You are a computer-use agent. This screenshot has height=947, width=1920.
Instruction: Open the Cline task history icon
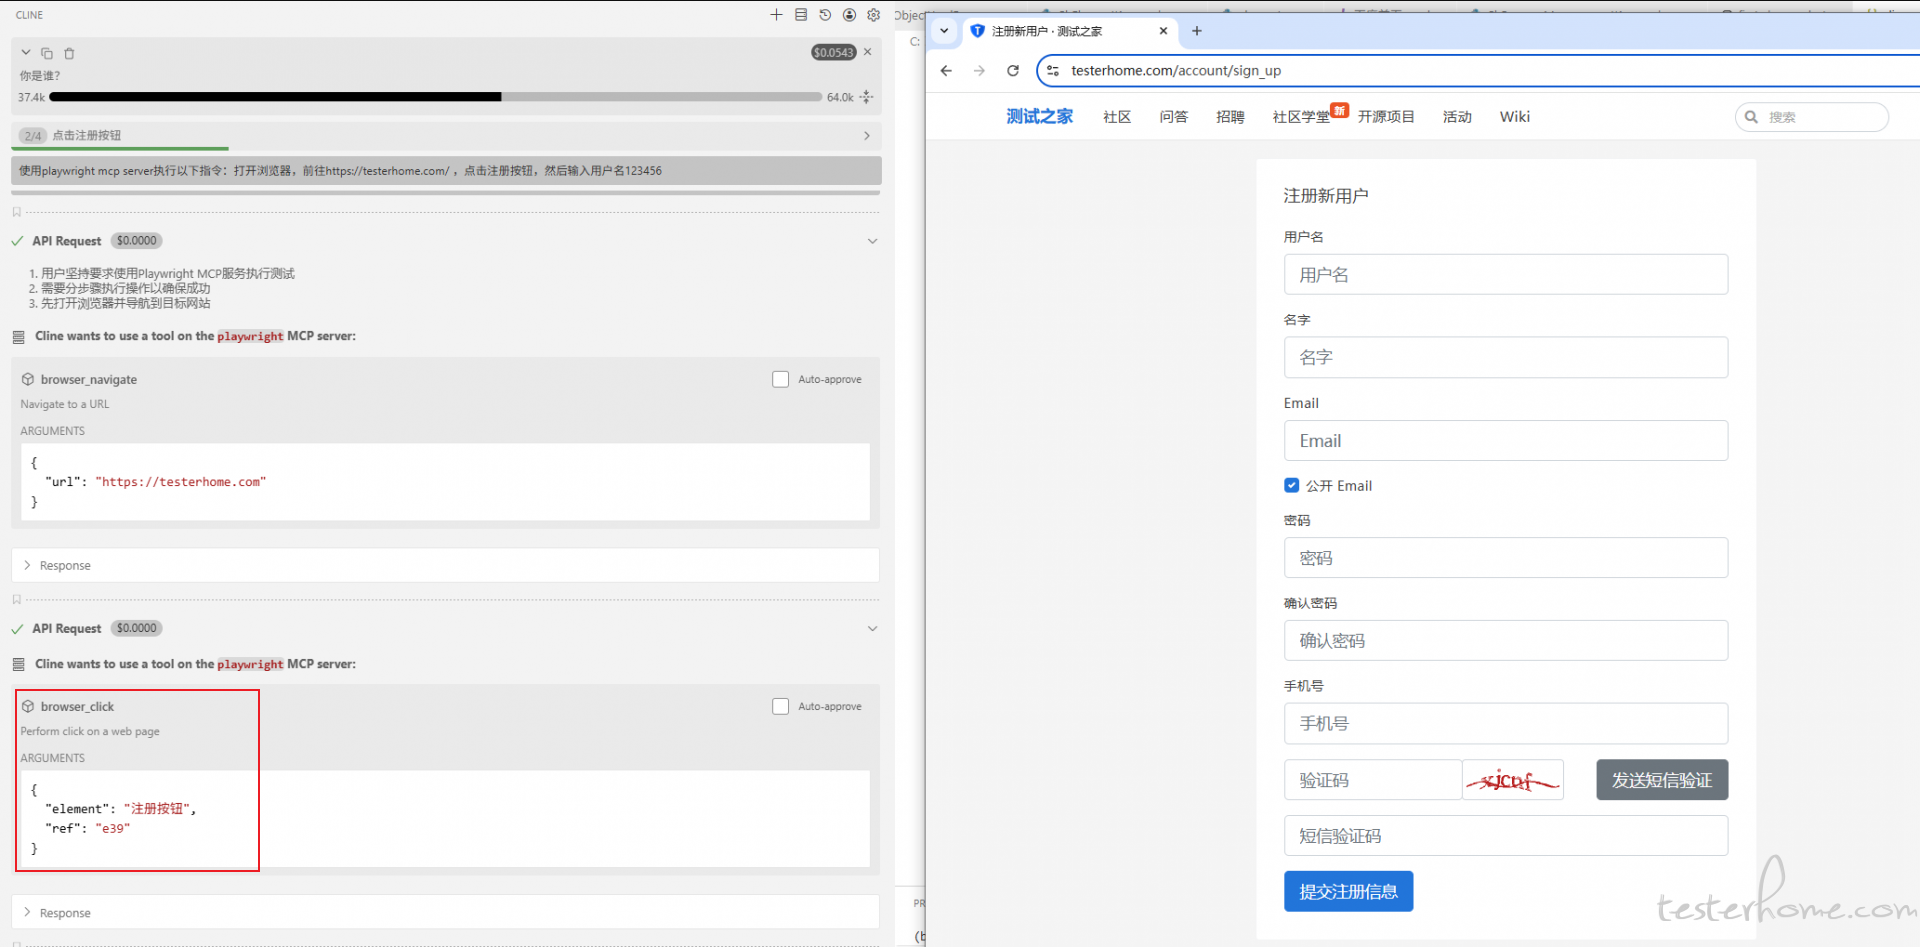825,15
